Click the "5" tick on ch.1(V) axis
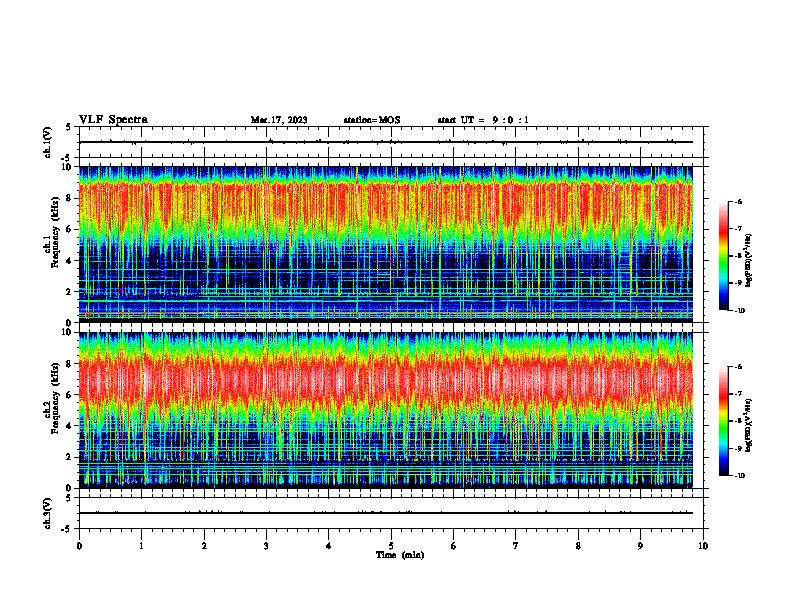 [69, 128]
